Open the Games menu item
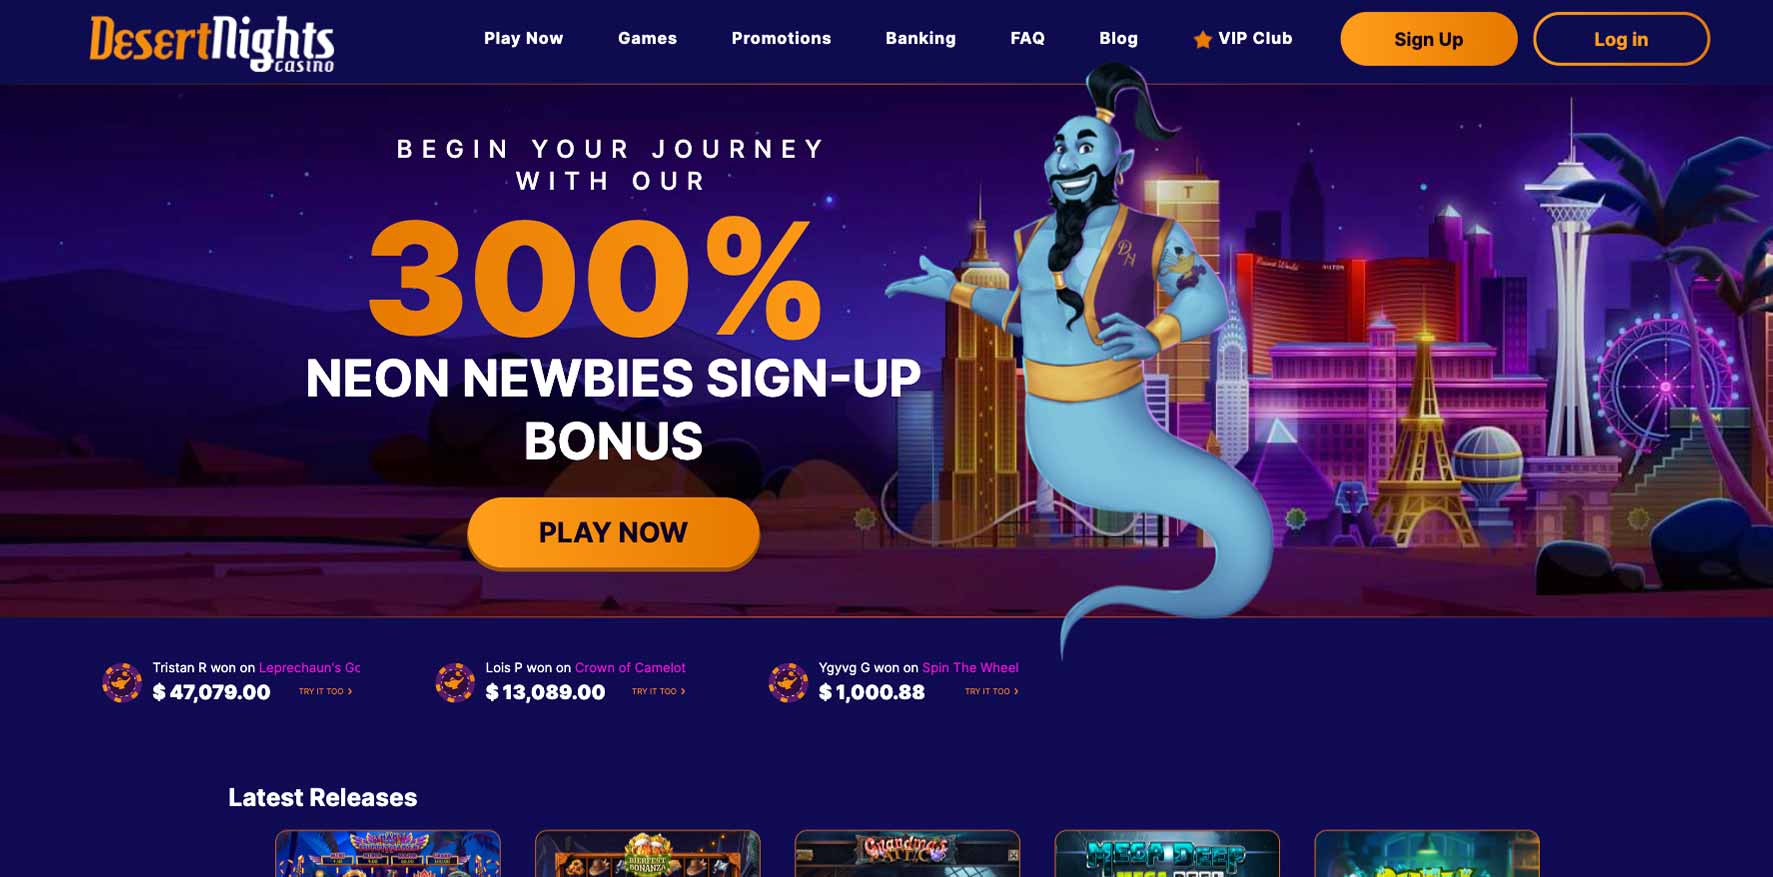Image resolution: width=1773 pixels, height=877 pixels. 647,38
